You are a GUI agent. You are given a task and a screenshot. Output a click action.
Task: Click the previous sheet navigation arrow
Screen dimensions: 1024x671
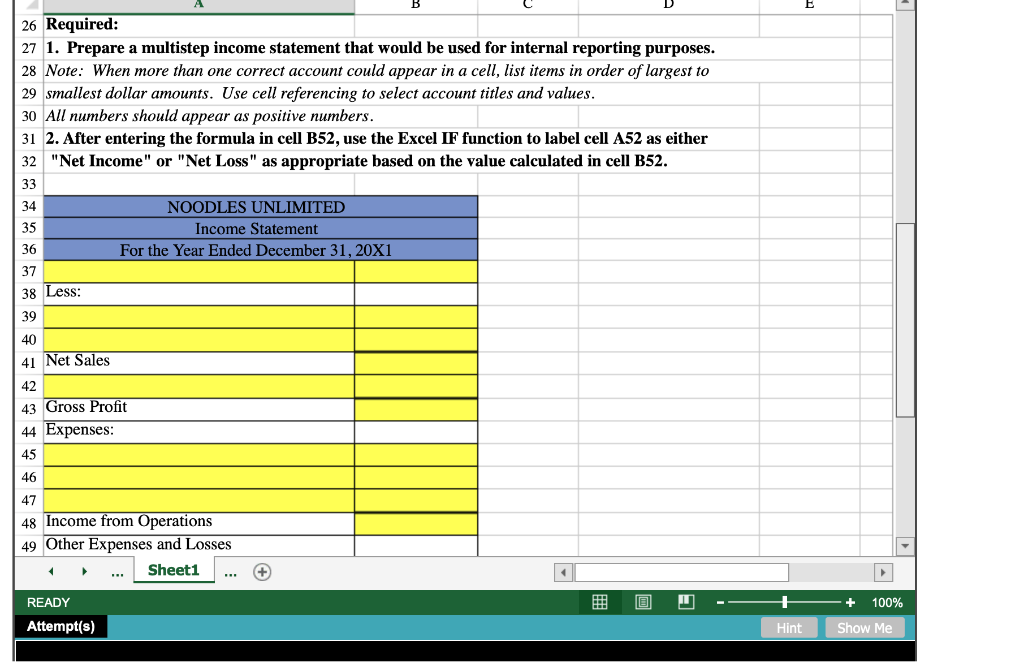(x=51, y=570)
